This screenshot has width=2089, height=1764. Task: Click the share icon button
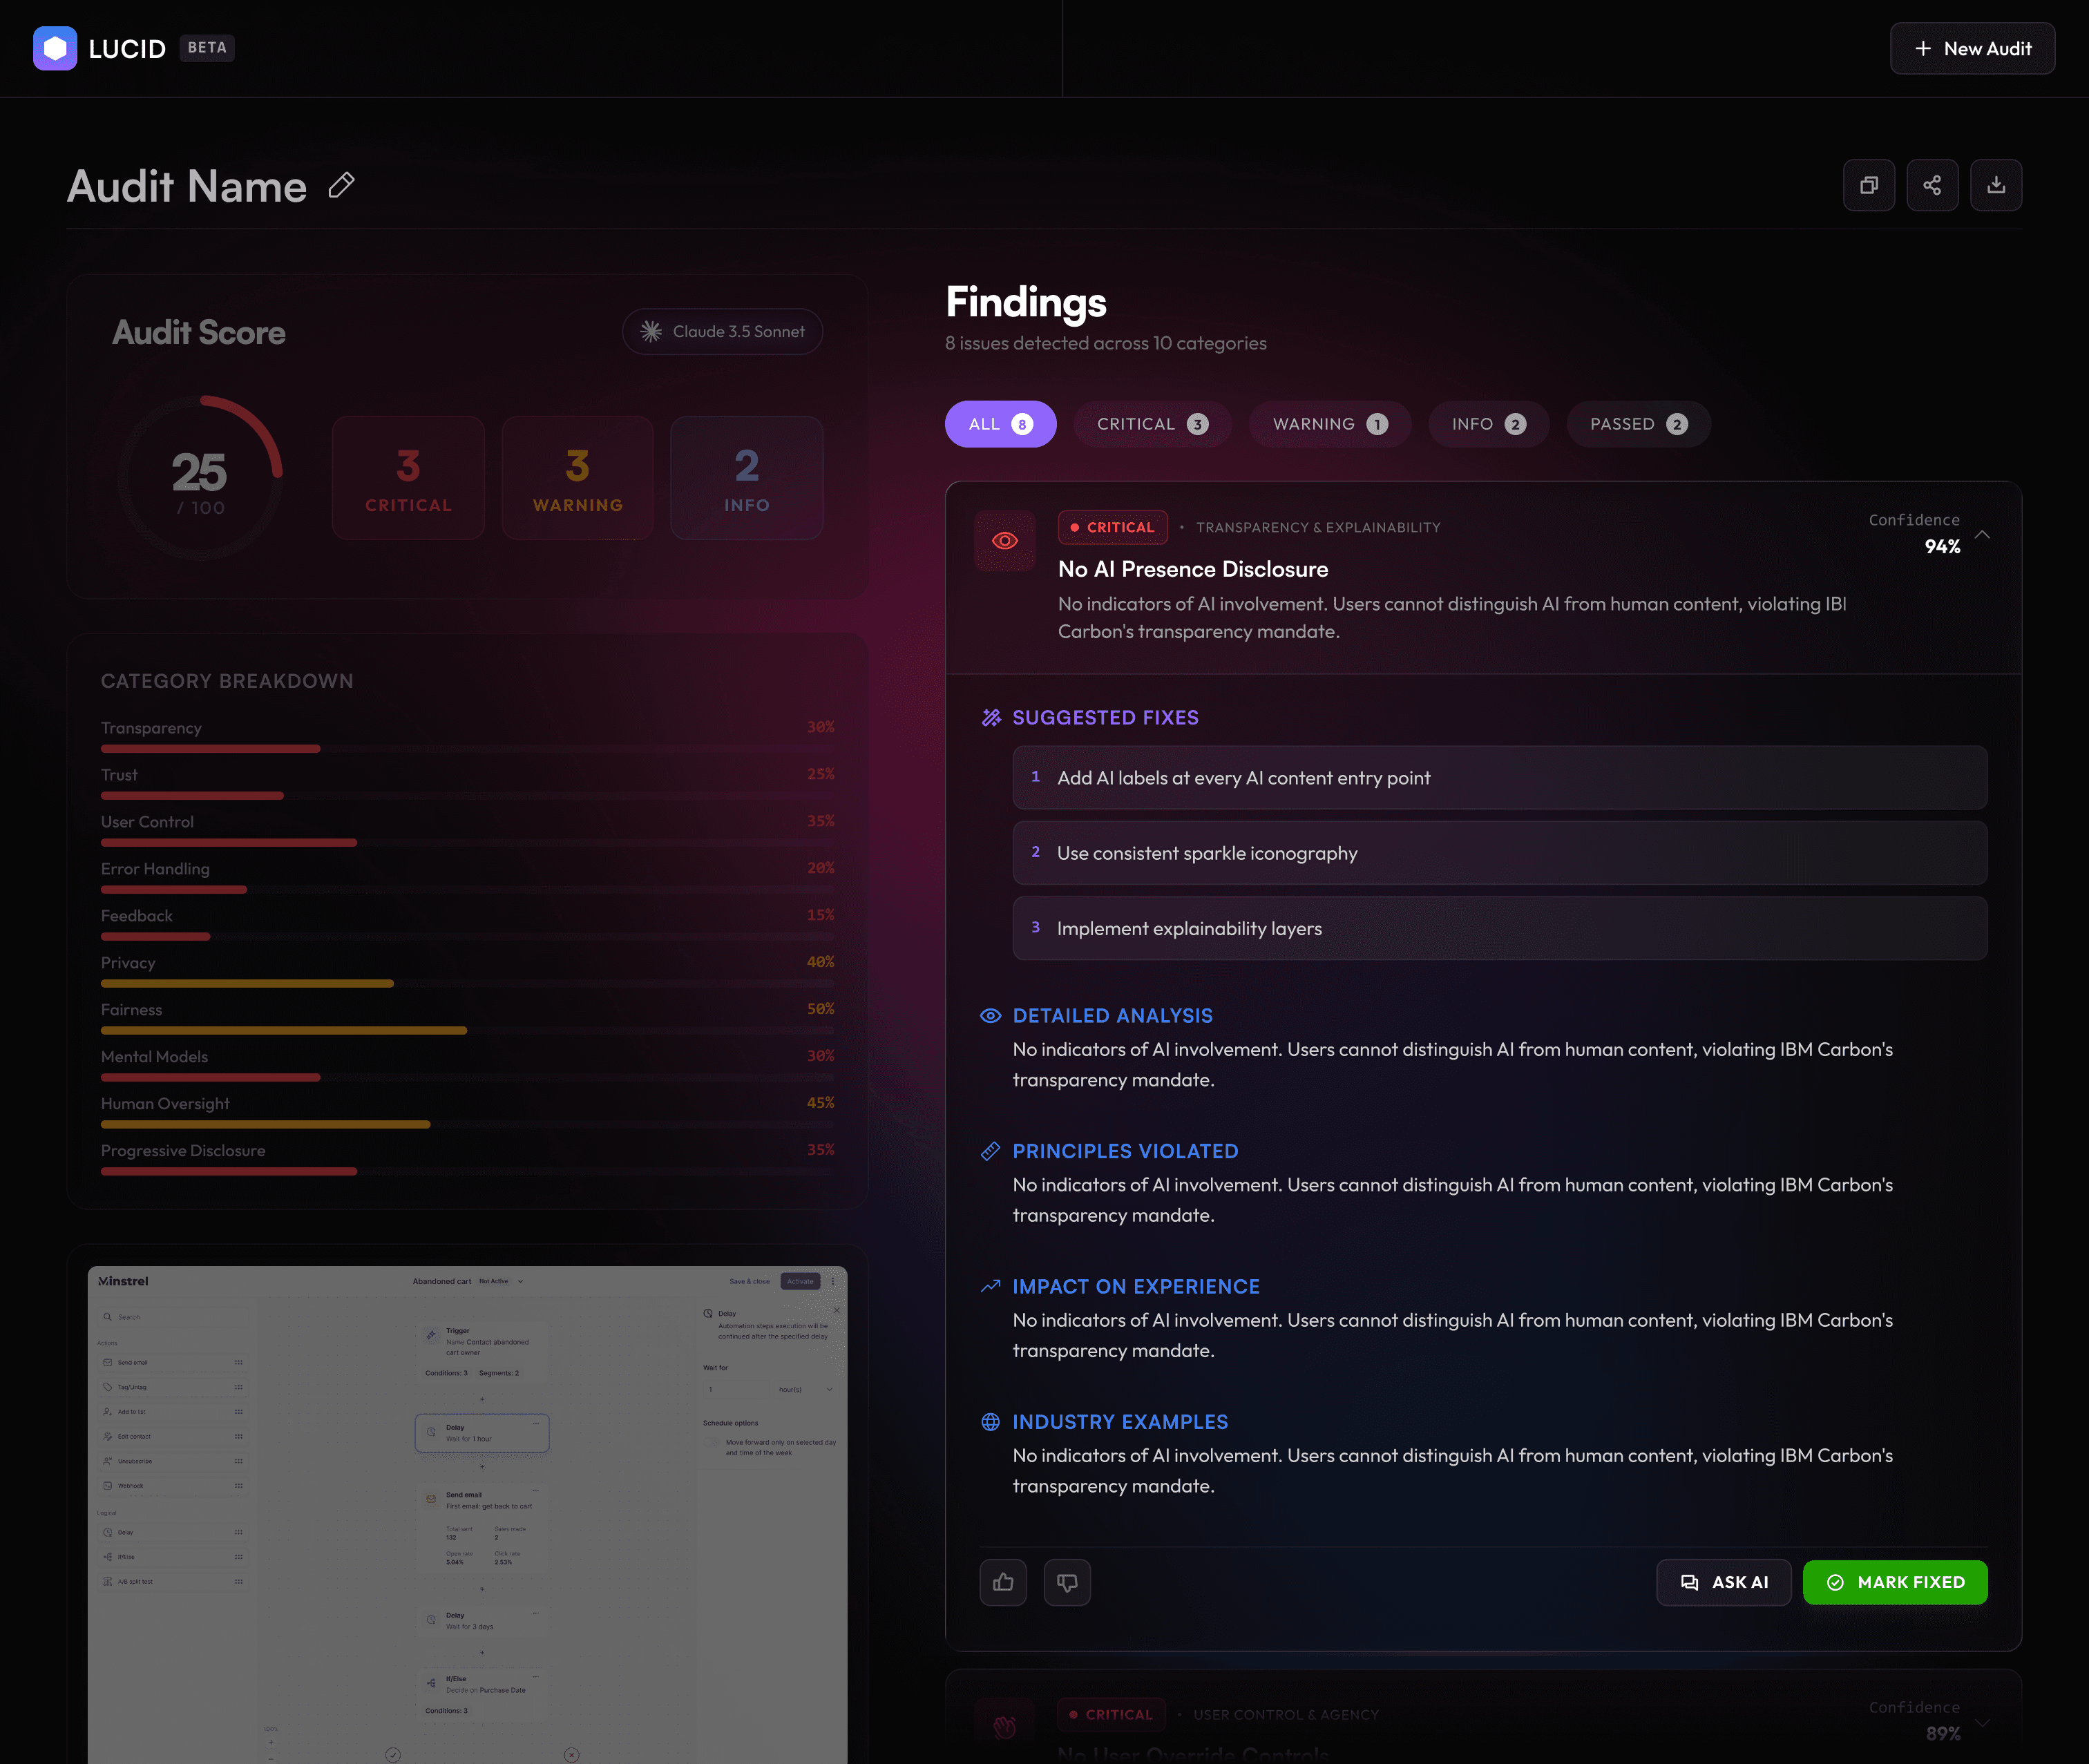[1931, 185]
